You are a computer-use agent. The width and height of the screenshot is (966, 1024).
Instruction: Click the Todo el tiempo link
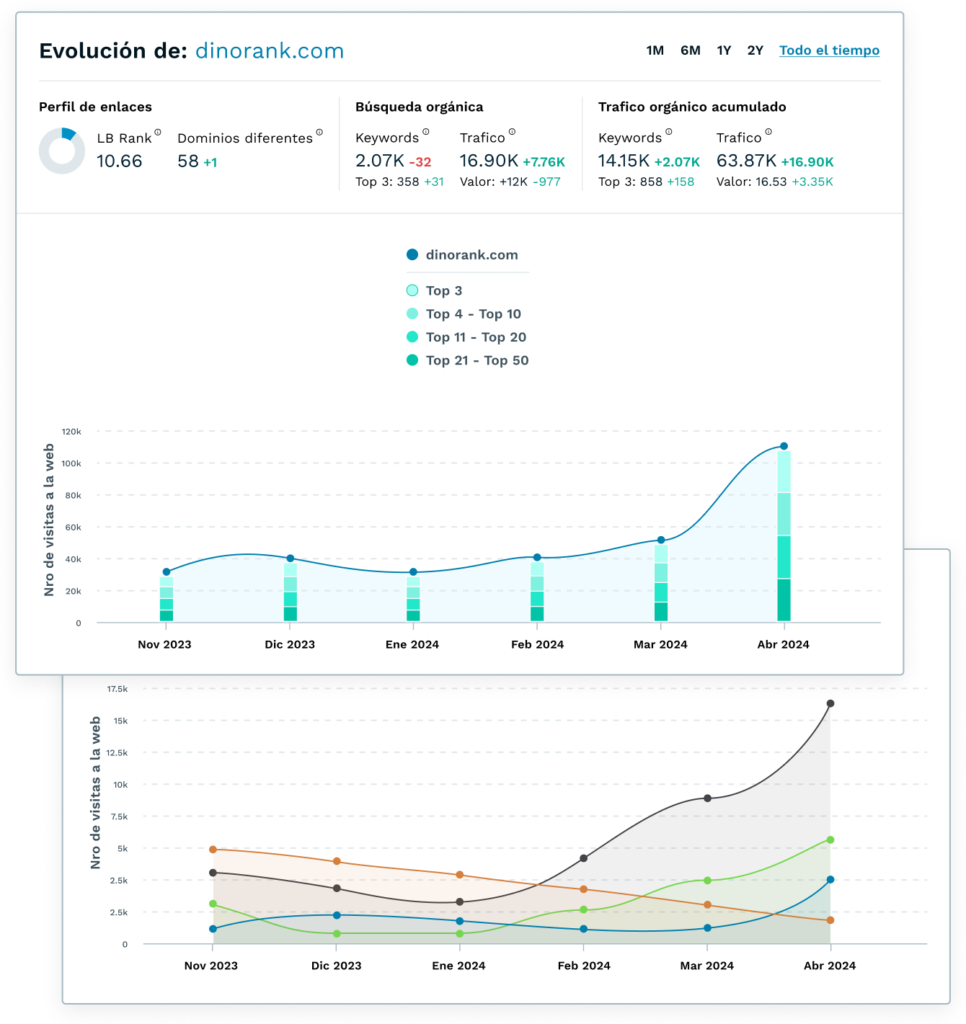[x=829, y=50]
